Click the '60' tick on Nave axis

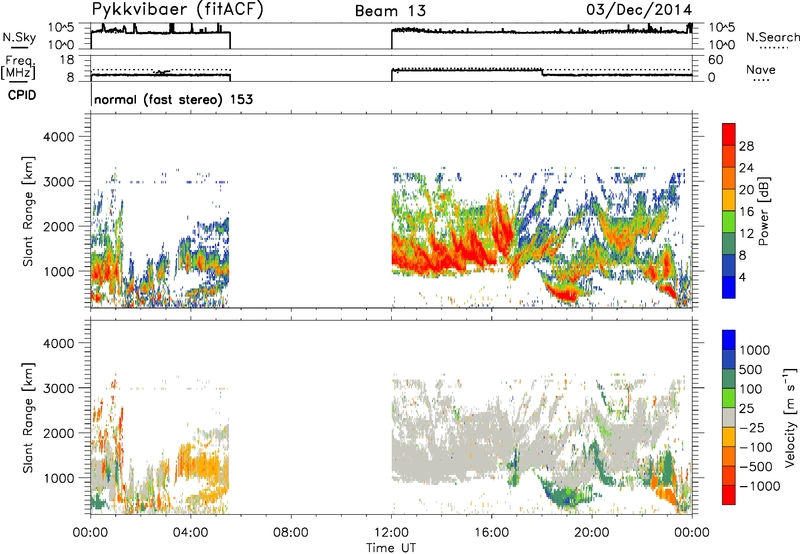tap(715, 60)
